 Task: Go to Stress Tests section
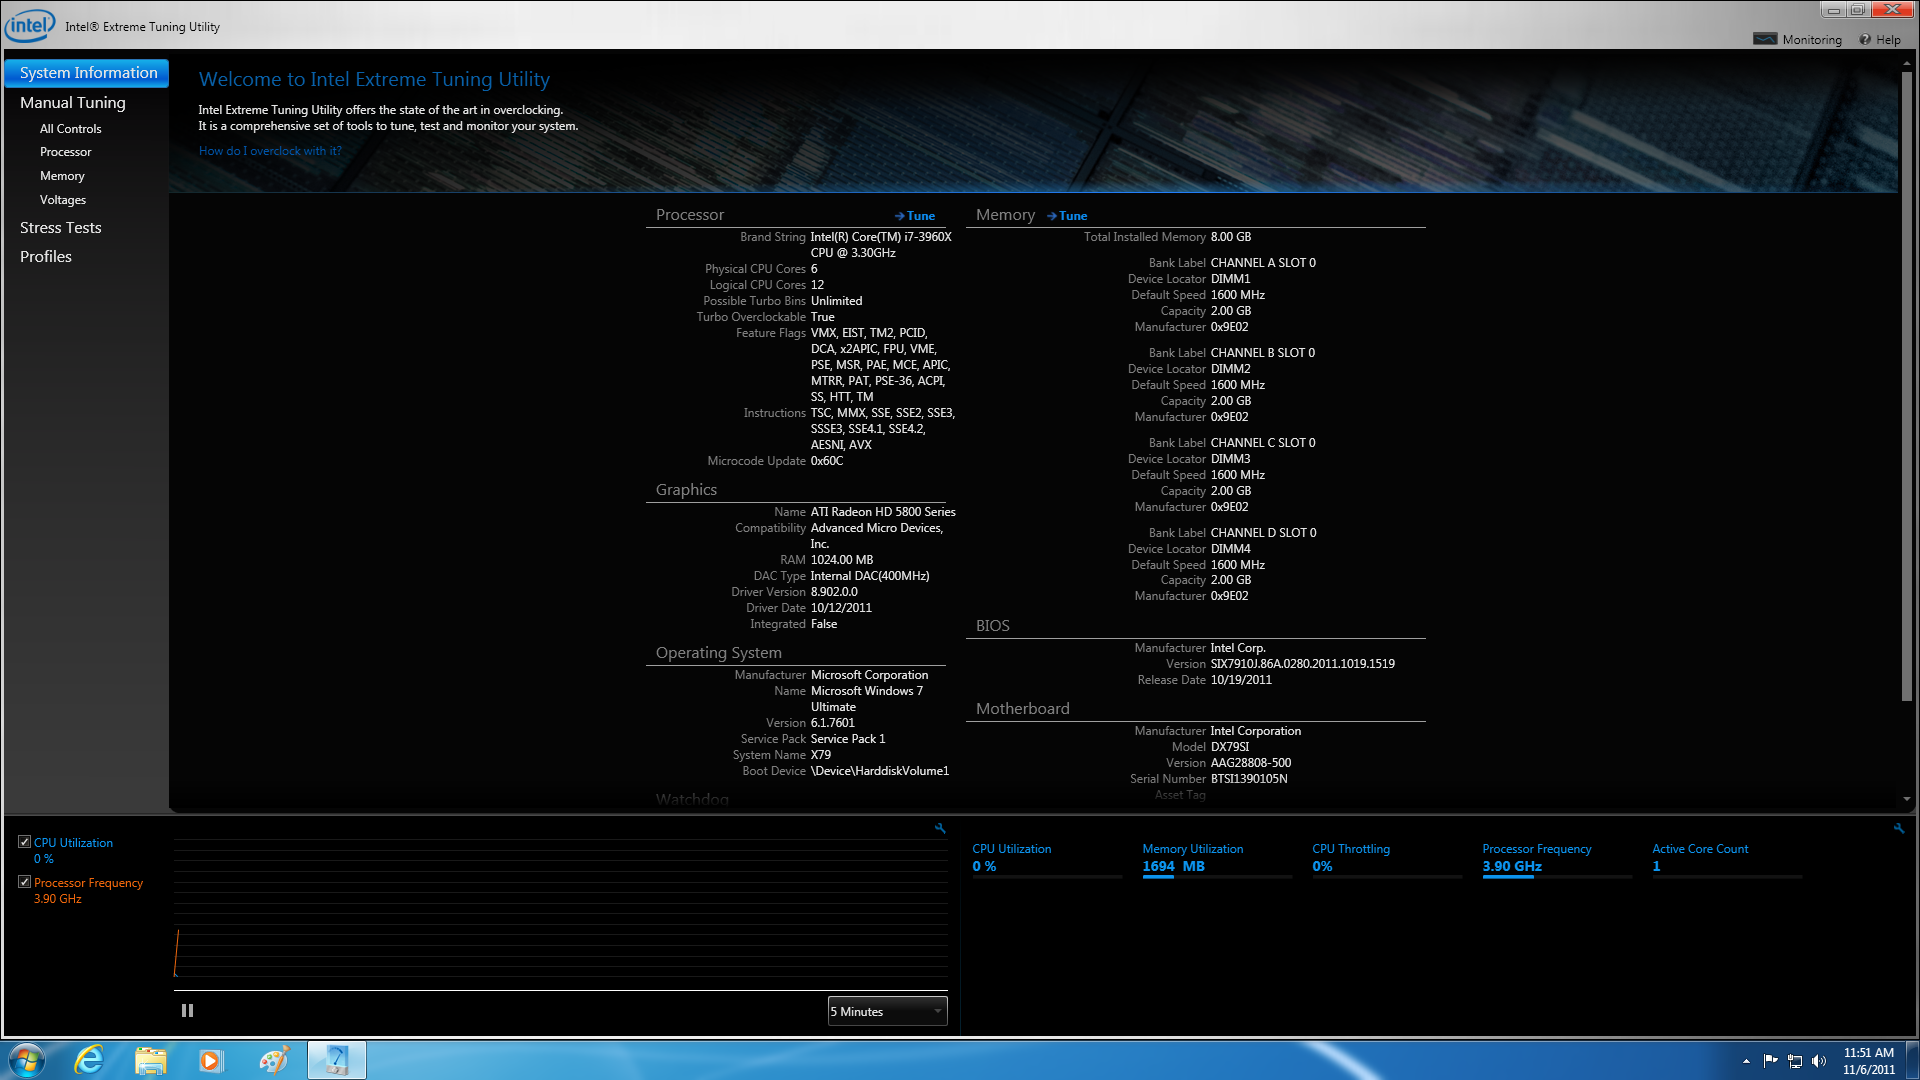point(60,228)
